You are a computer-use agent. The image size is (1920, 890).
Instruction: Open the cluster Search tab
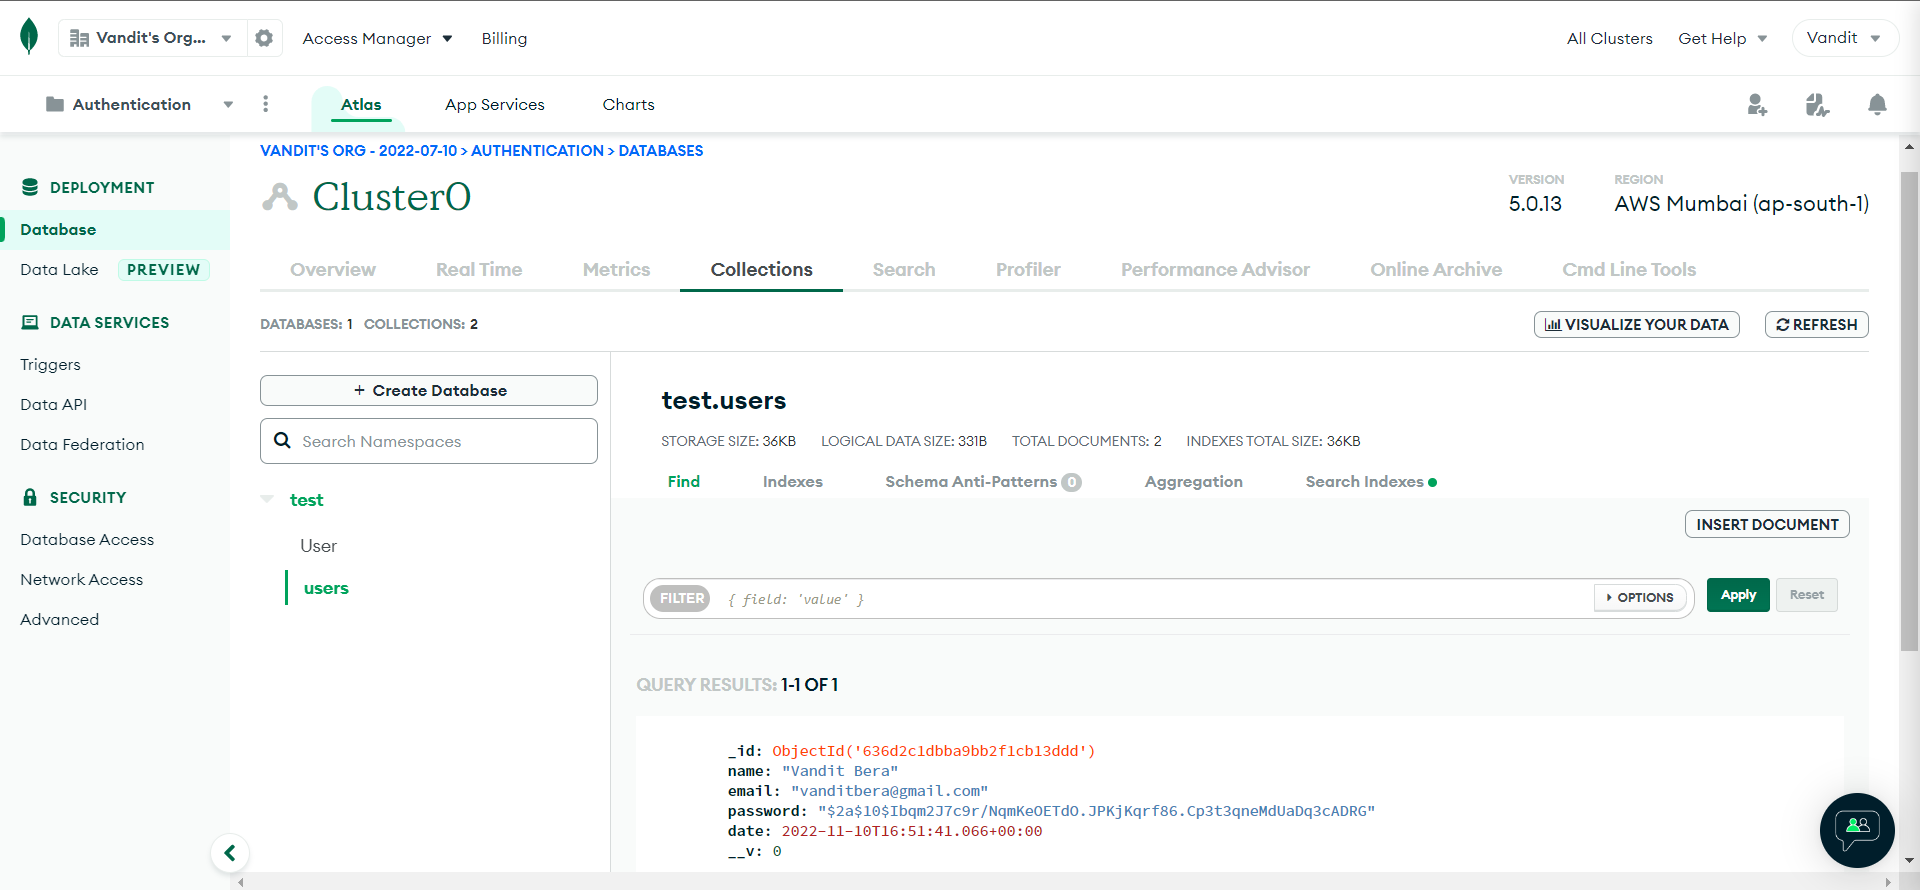[904, 269]
